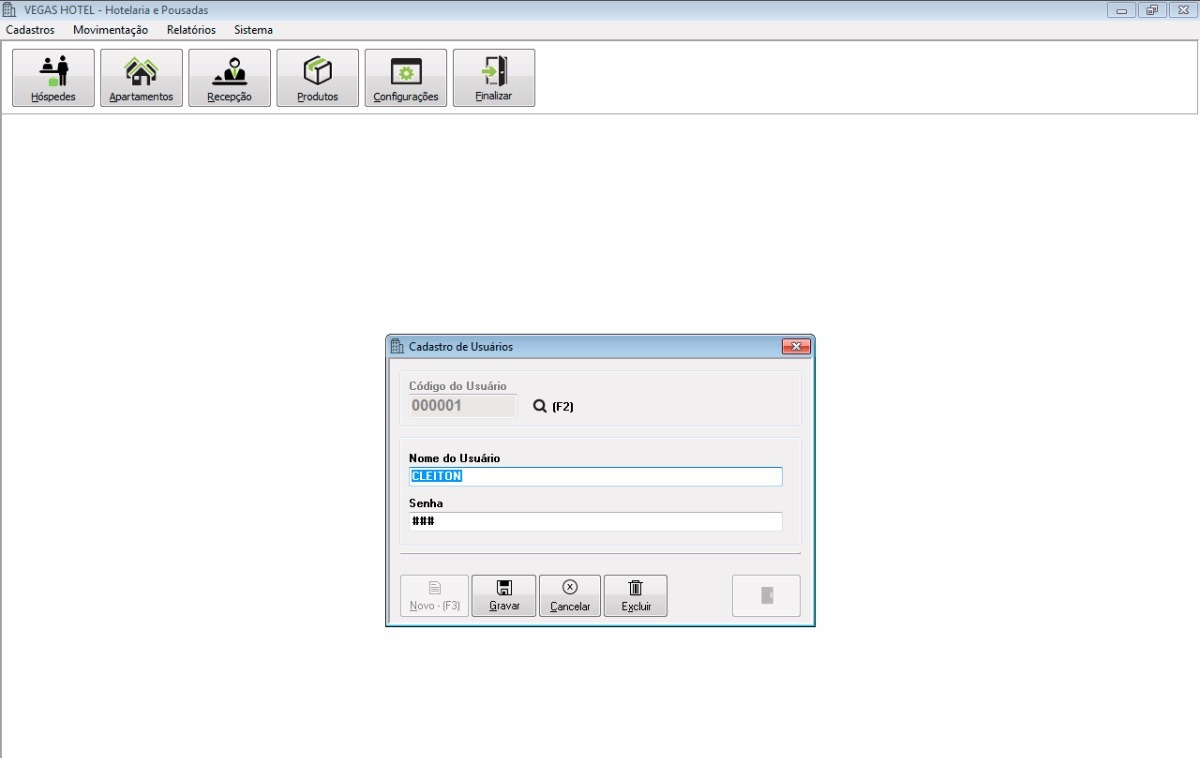Open Configurações settings toolbar button

coord(405,78)
